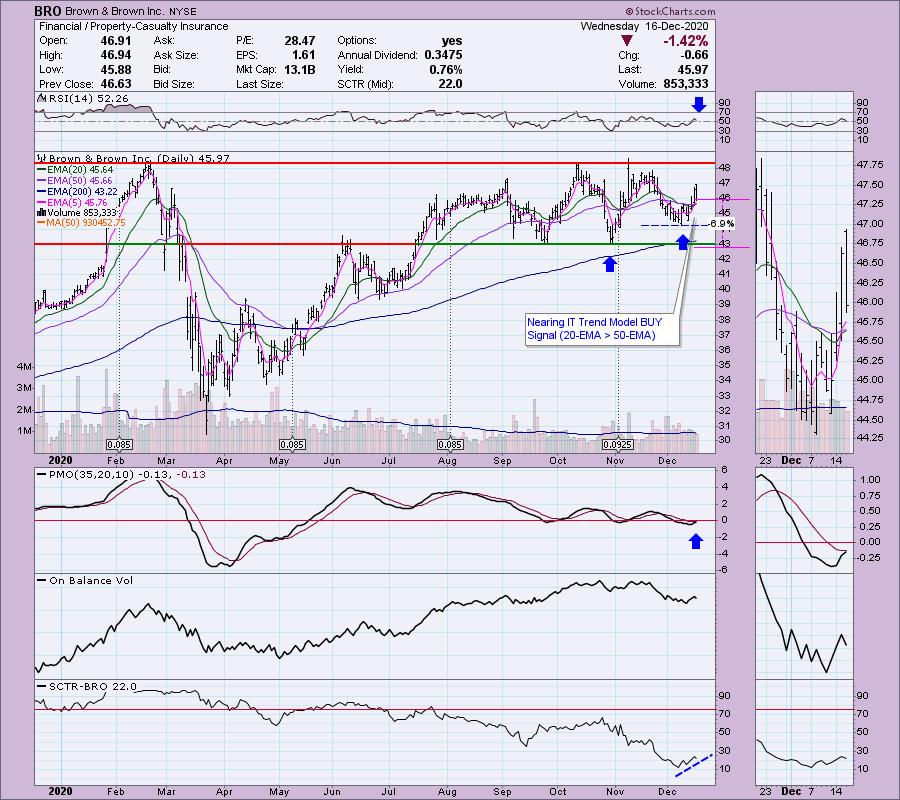Click the Options value yes
The image size is (900, 800).
click(452, 41)
